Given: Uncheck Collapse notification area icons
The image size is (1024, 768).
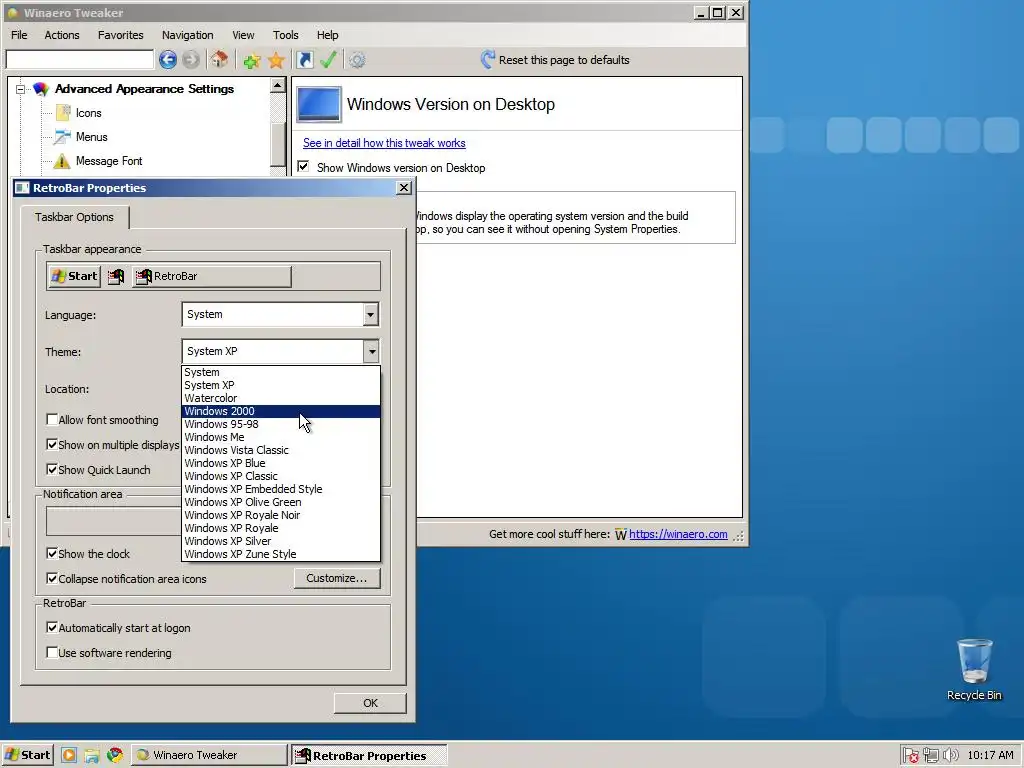Looking at the screenshot, I should point(52,579).
